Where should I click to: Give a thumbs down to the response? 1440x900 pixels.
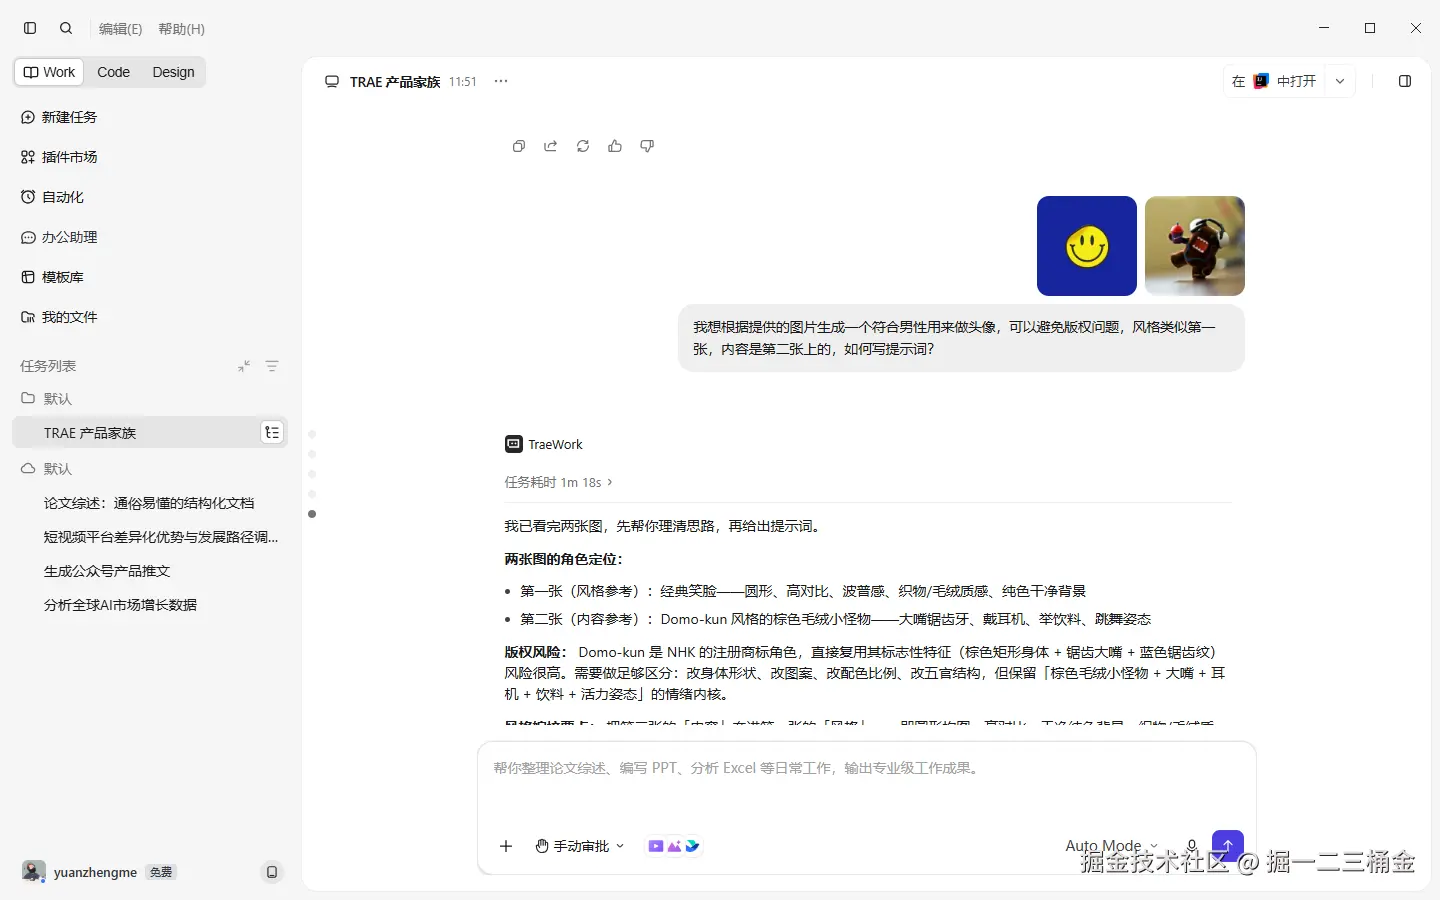(647, 146)
